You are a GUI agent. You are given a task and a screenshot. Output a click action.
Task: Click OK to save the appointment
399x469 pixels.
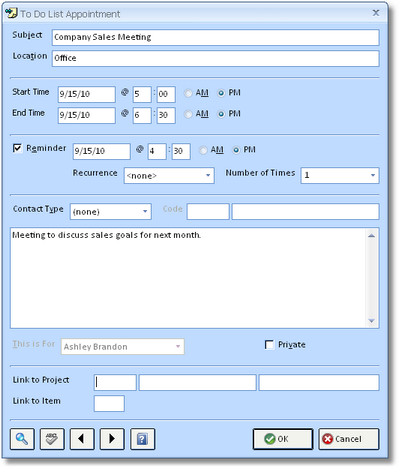pyautogui.click(x=283, y=439)
